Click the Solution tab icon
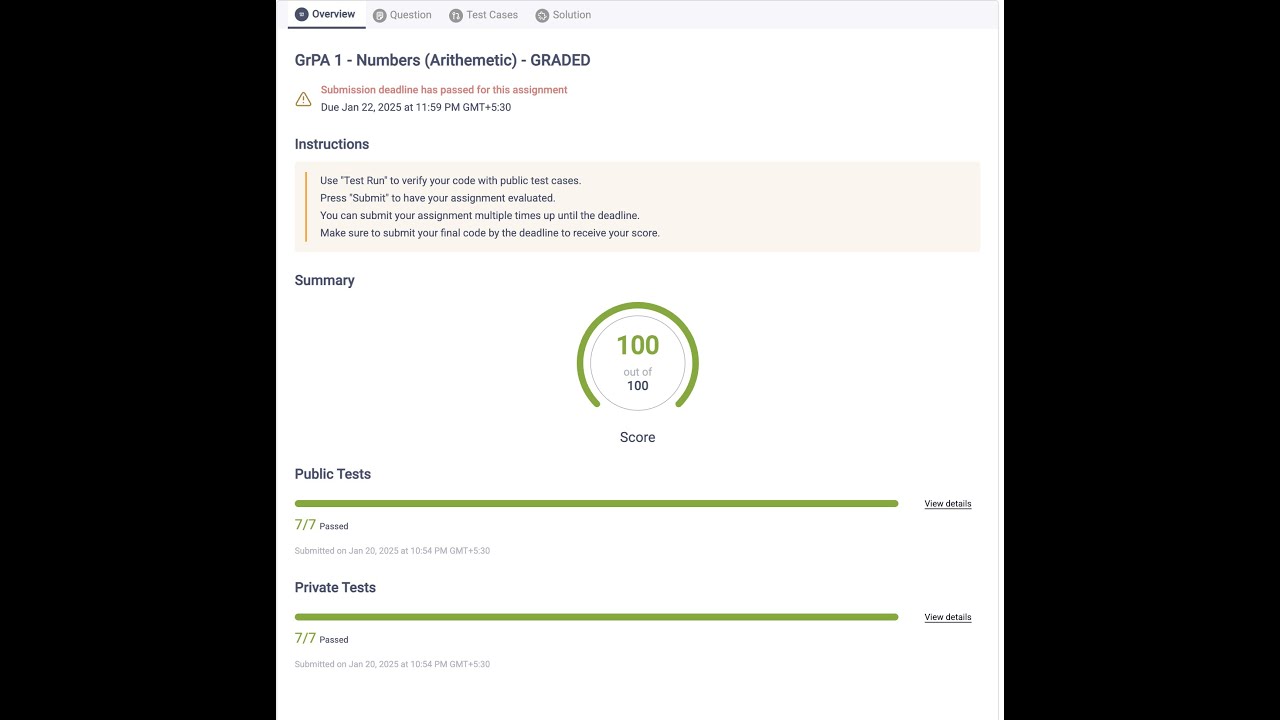Screen dimensions: 1280x720 coord(542,15)
